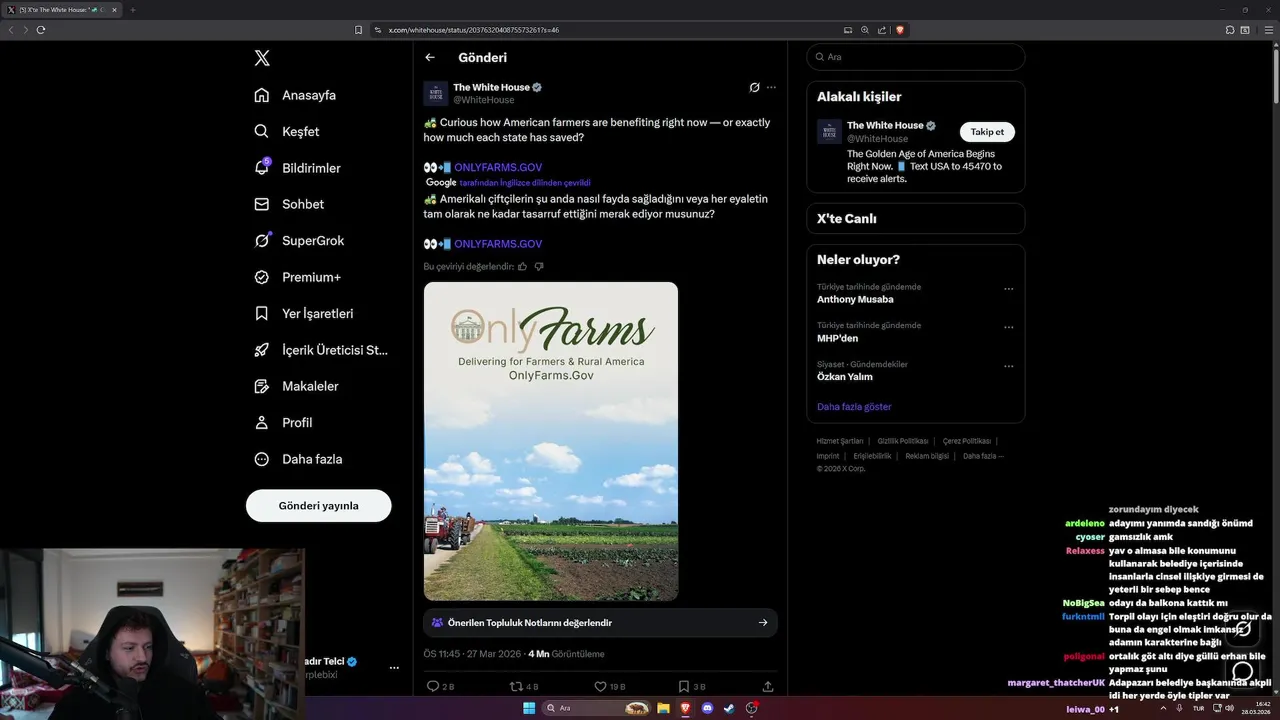Open options for Anthony Musaba trend
The height and width of the screenshot is (720, 1280).
click(x=1008, y=289)
